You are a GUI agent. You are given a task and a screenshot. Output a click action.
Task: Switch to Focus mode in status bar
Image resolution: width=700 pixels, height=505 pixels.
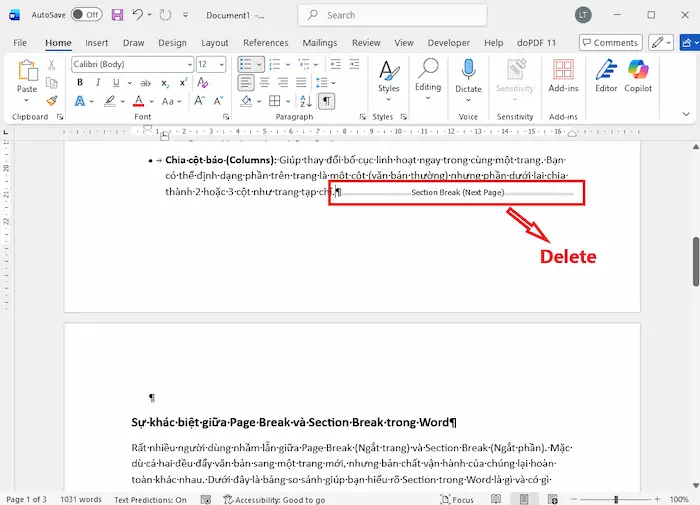click(x=456, y=499)
